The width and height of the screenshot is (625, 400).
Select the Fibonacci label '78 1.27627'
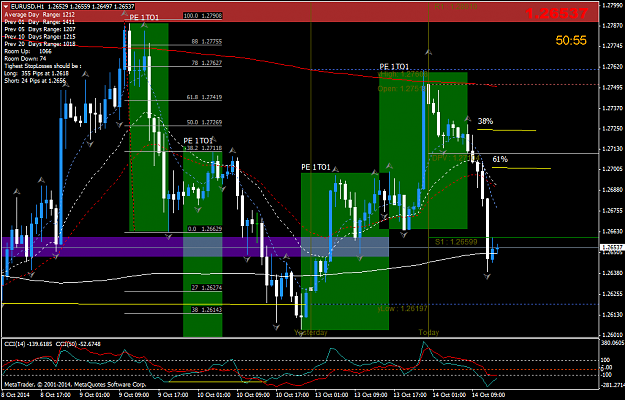tap(206, 63)
